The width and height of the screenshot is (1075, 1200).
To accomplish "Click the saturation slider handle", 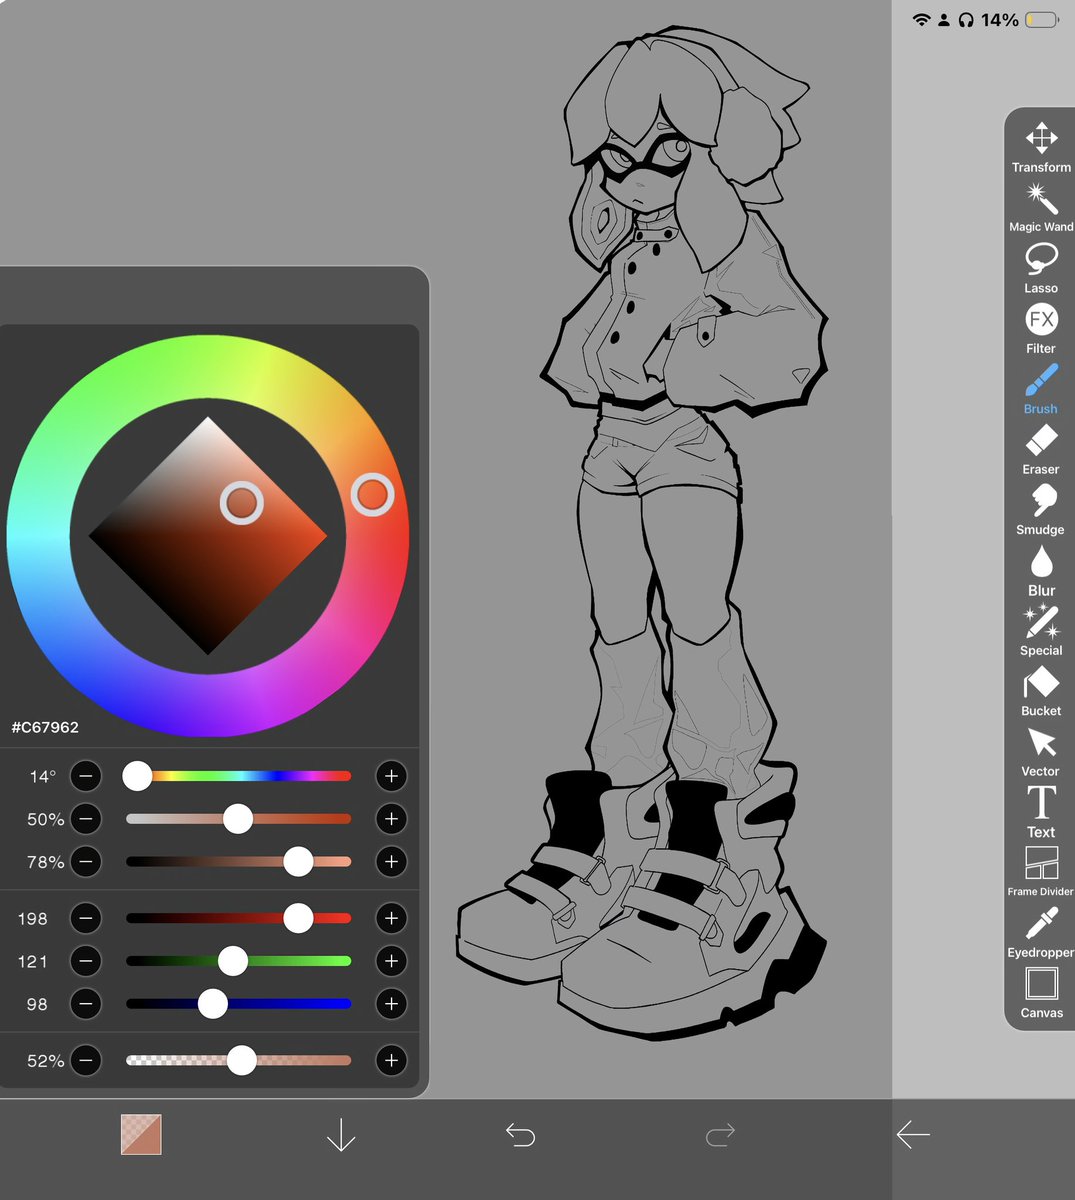I will click(x=238, y=819).
